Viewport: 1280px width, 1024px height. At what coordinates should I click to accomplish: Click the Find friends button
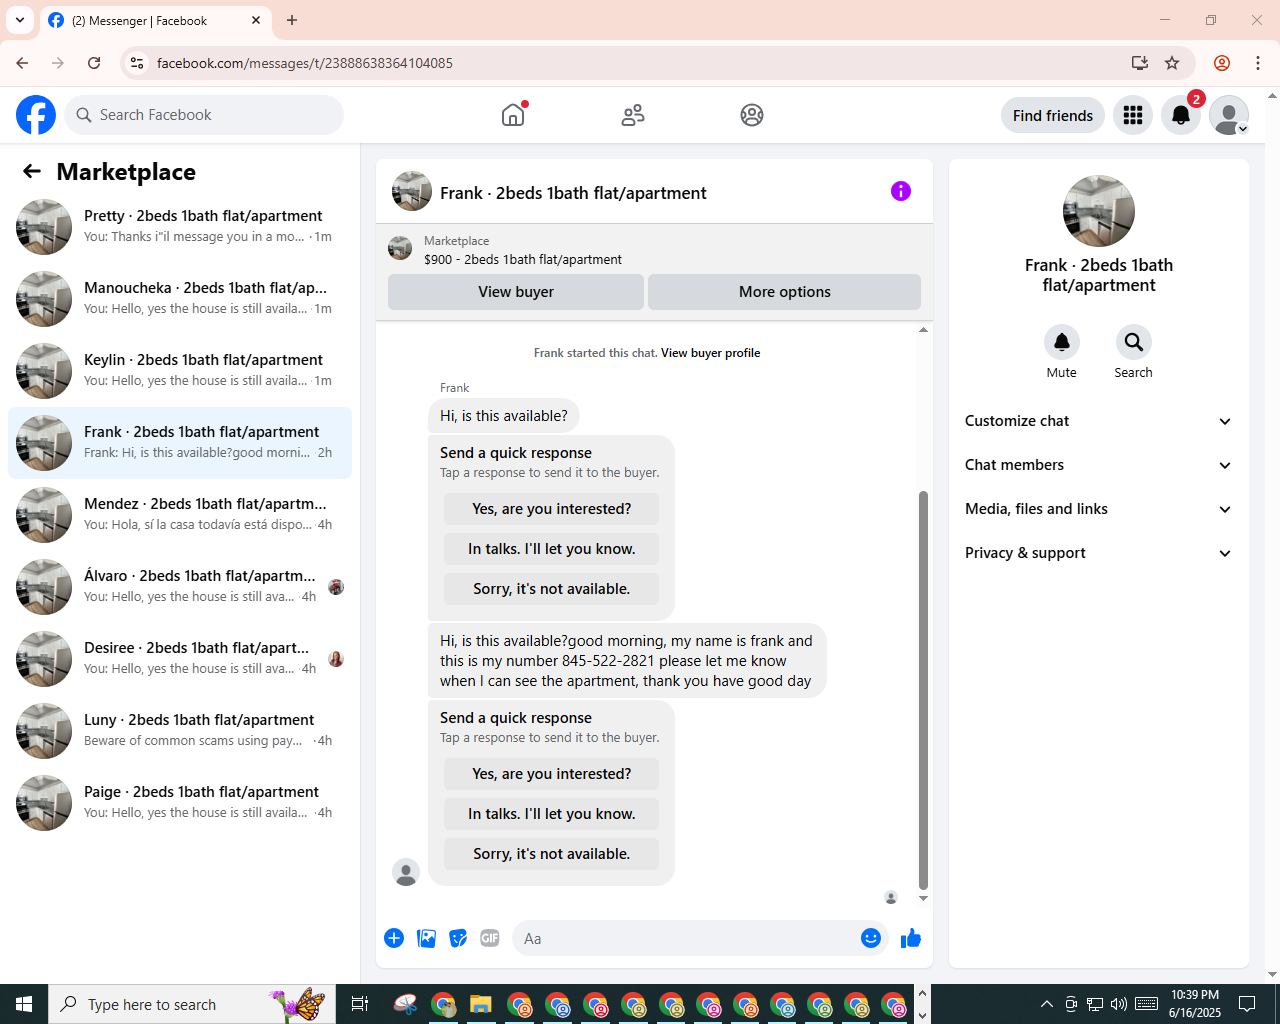pos(1053,115)
